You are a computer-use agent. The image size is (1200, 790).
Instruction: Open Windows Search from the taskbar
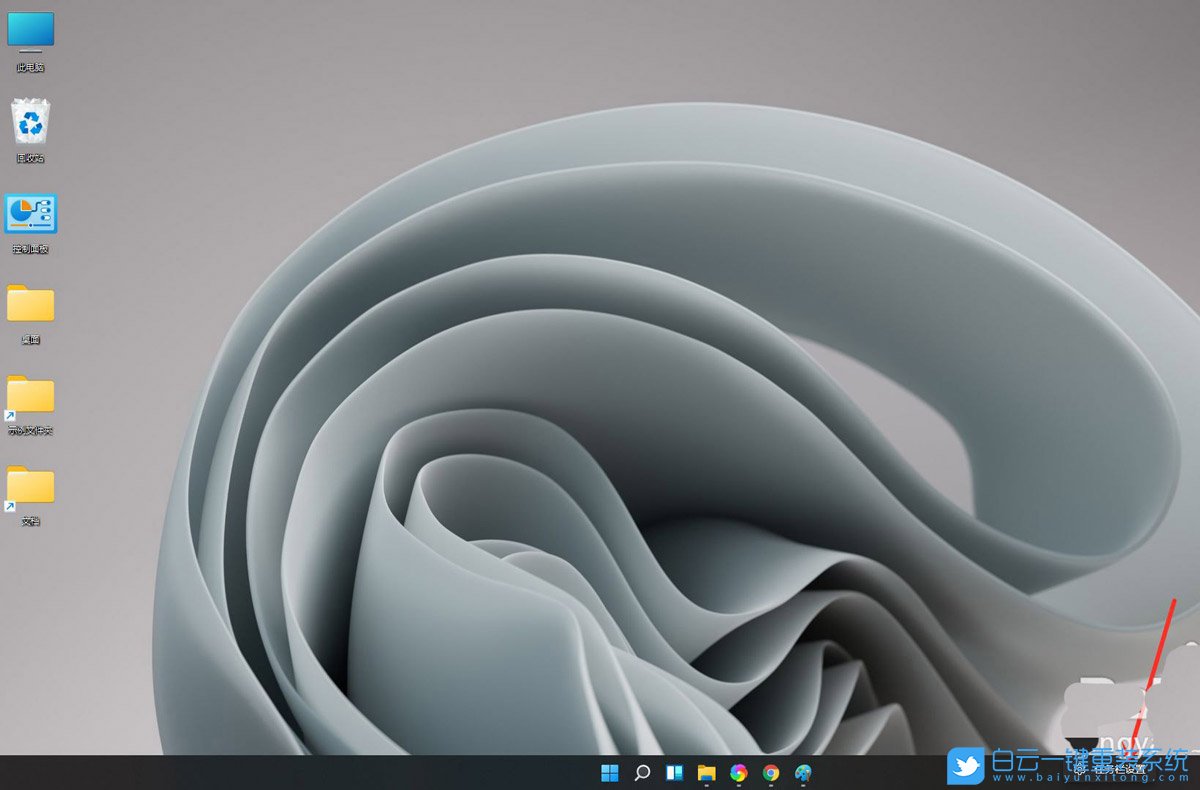pyautogui.click(x=642, y=772)
